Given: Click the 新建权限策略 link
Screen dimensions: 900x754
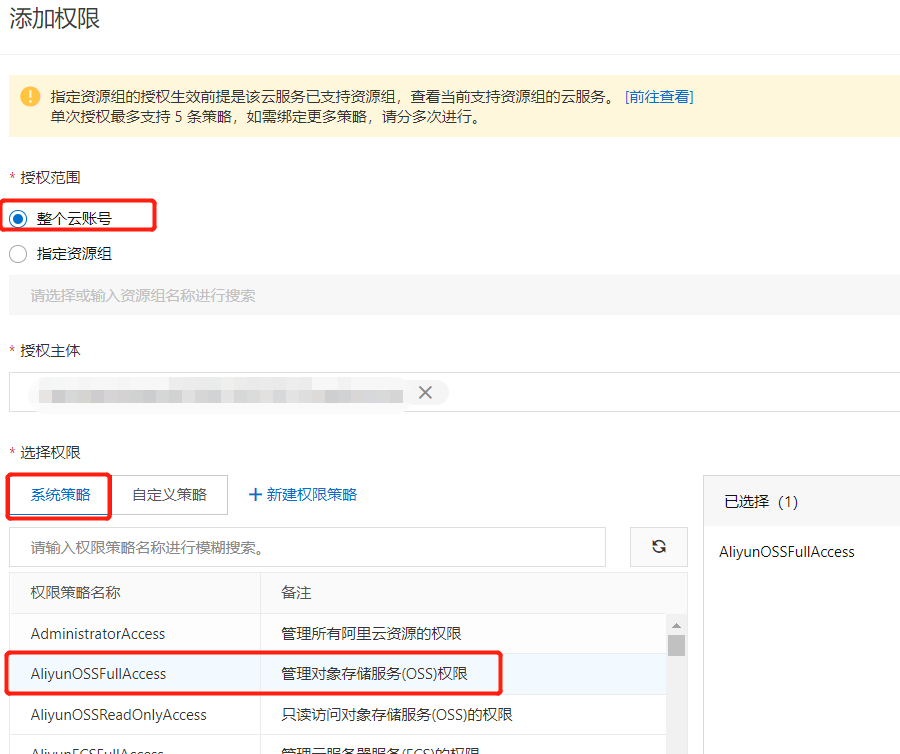Looking at the screenshot, I should (x=312, y=495).
